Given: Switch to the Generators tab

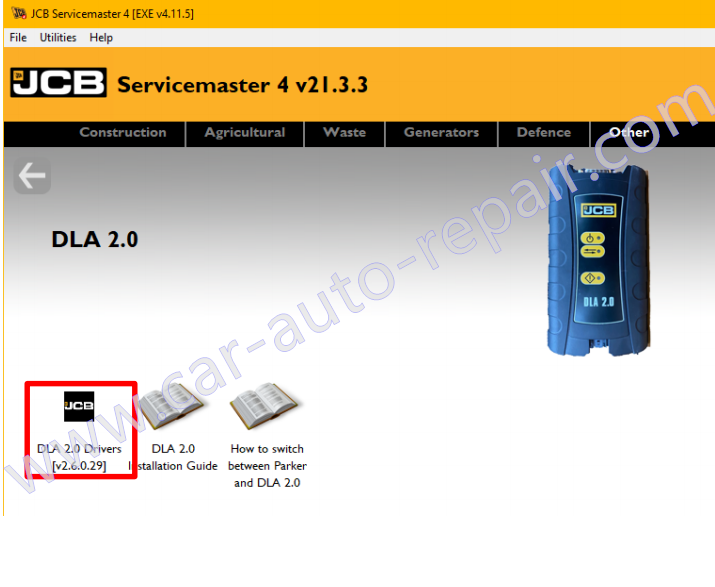Looking at the screenshot, I should tap(441, 132).
